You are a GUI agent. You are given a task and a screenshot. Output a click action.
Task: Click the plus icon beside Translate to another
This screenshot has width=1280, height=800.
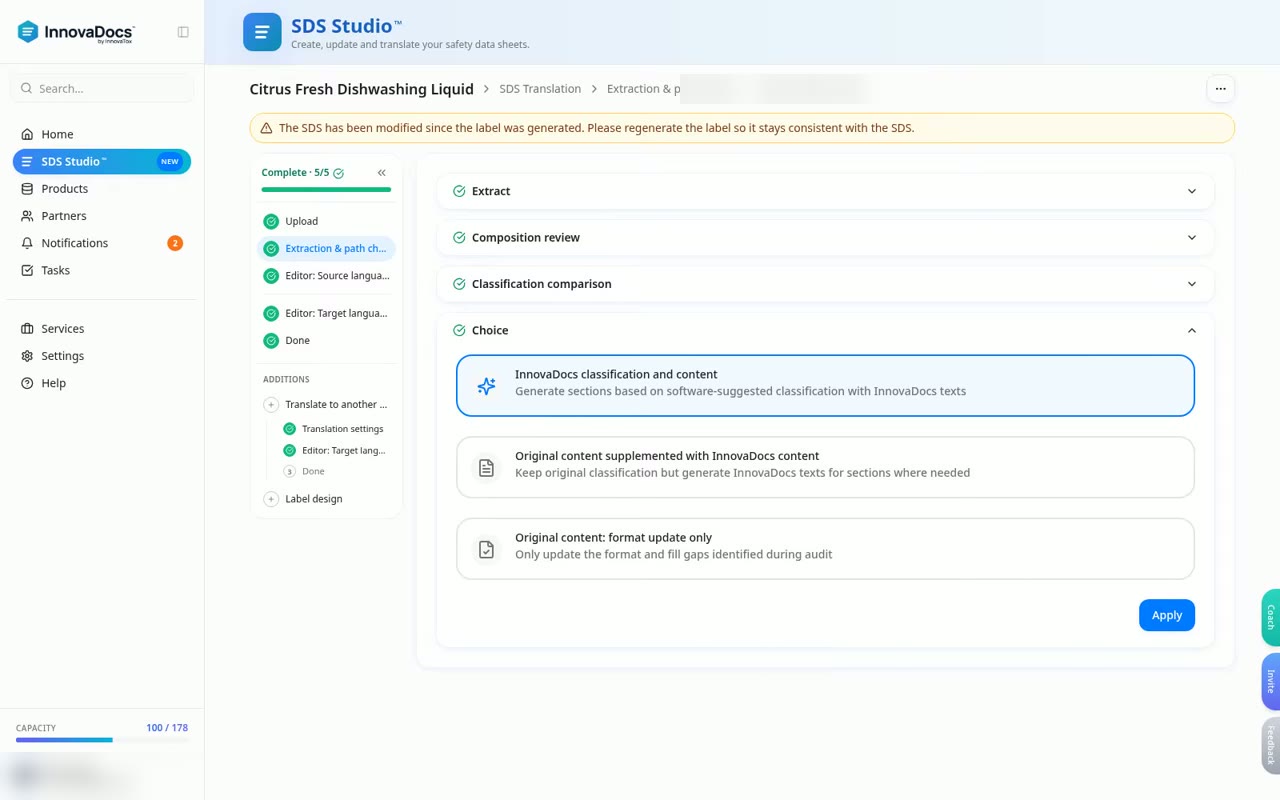(271, 405)
